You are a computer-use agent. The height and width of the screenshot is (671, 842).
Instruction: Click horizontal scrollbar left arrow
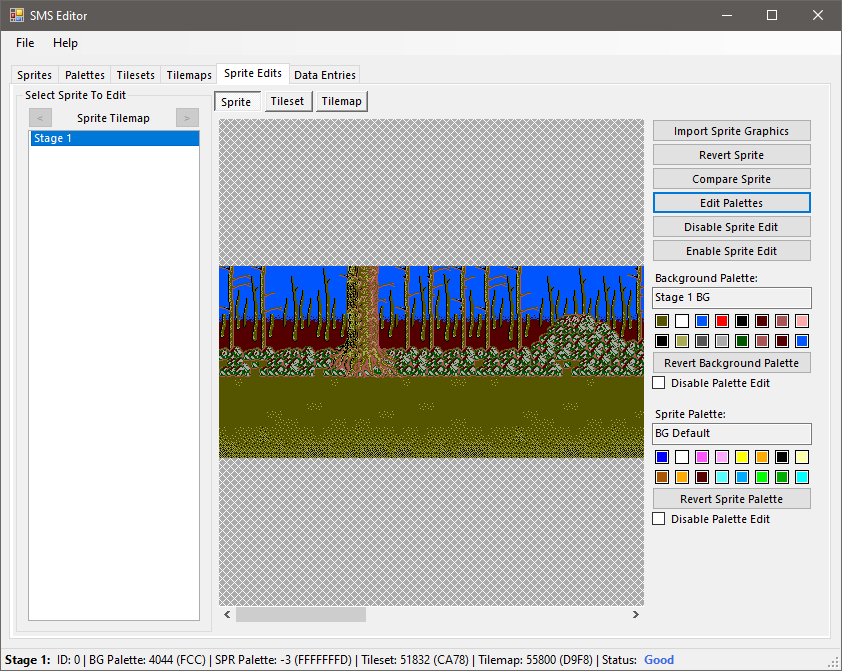click(x=227, y=615)
